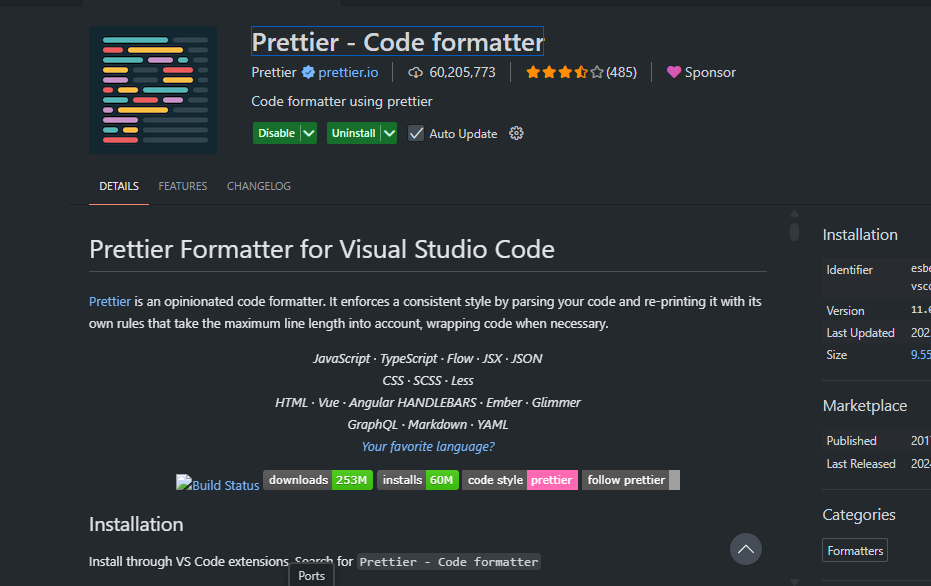This screenshot has width=931, height=586.
Task: Open the Disable dropdown arrow
Action: pos(309,133)
